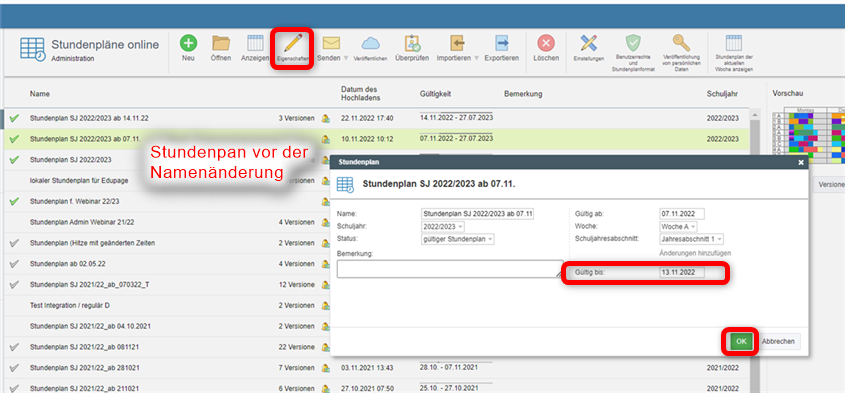Open Status gültiger Stundenplan dropdown

click(458, 239)
